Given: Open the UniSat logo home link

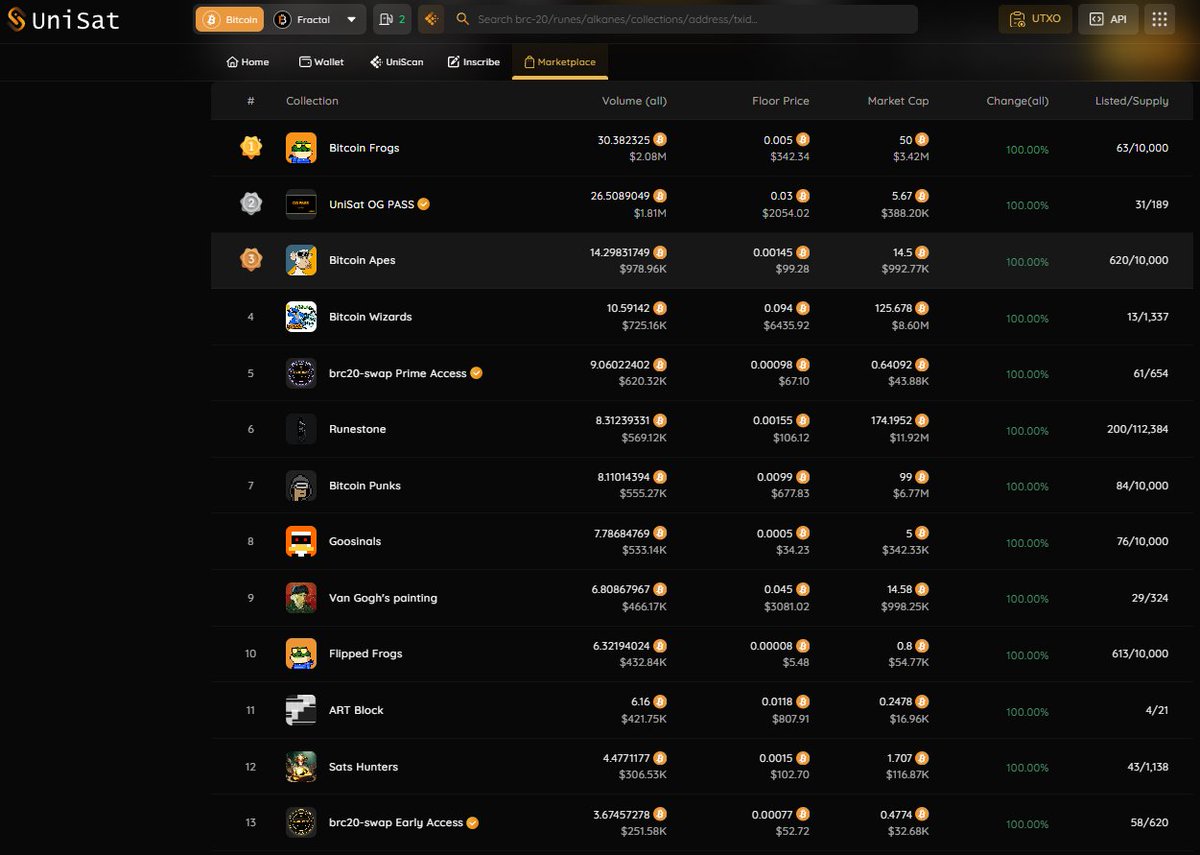Looking at the screenshot, I should [x=63, y=19].
